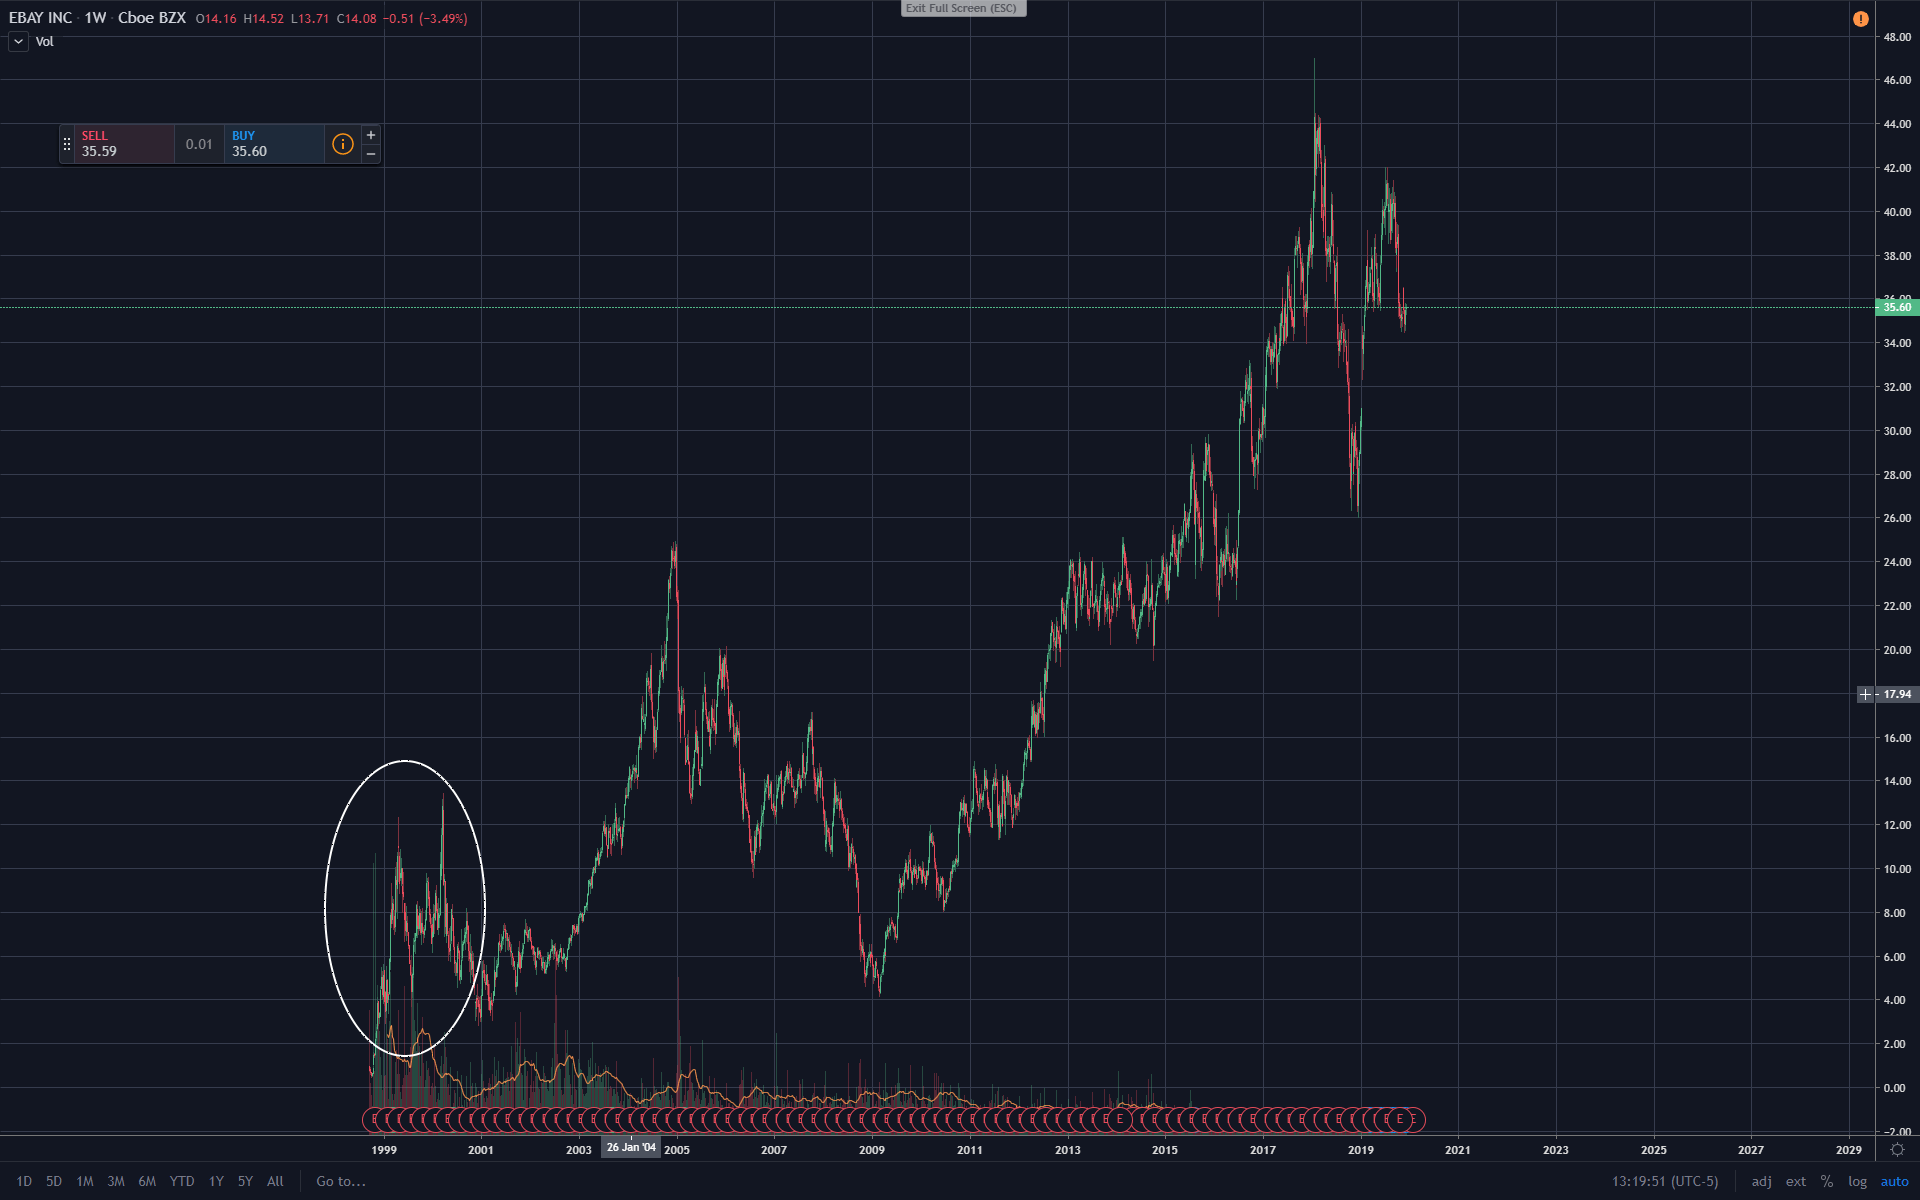Click the BUY 35.60 button
The image size is (1920, 1200).
pyautogui.click(x=273, y=144)
